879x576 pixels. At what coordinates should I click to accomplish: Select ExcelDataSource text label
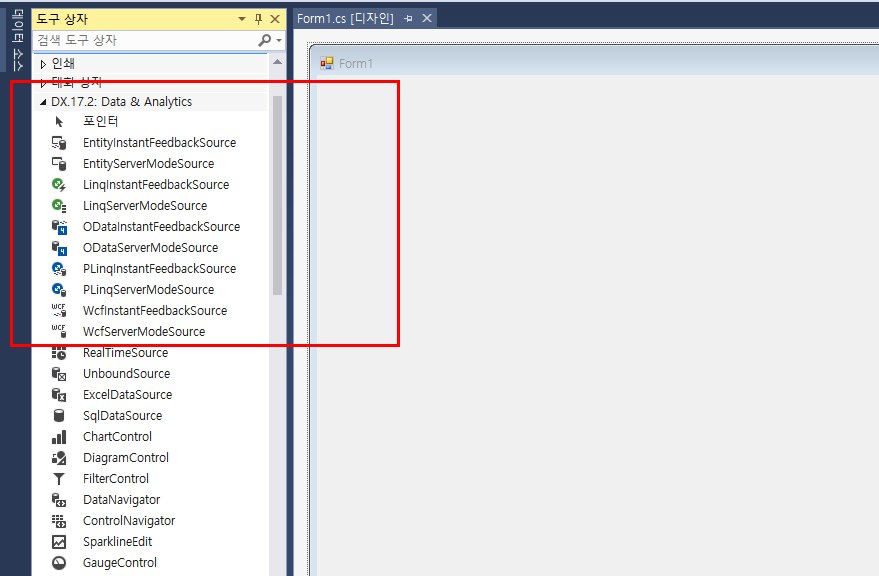[x=128, y=394]
